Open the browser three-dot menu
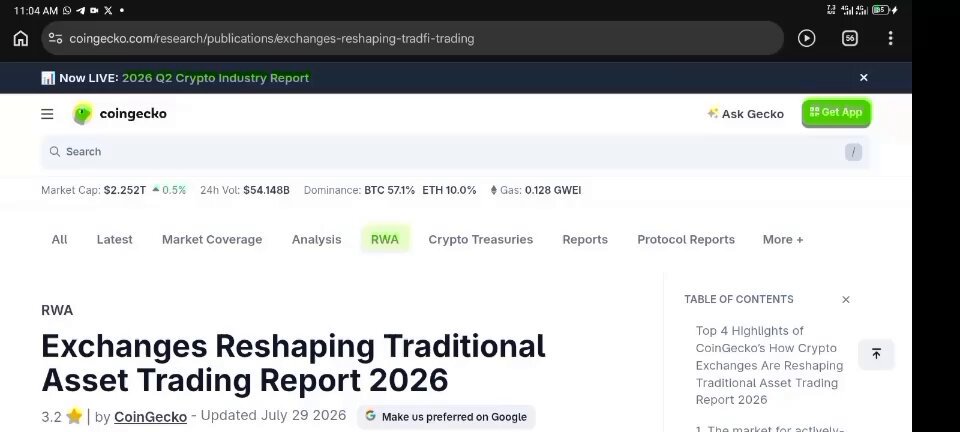Viewport: 960px width, 432px height. point(890,39)
